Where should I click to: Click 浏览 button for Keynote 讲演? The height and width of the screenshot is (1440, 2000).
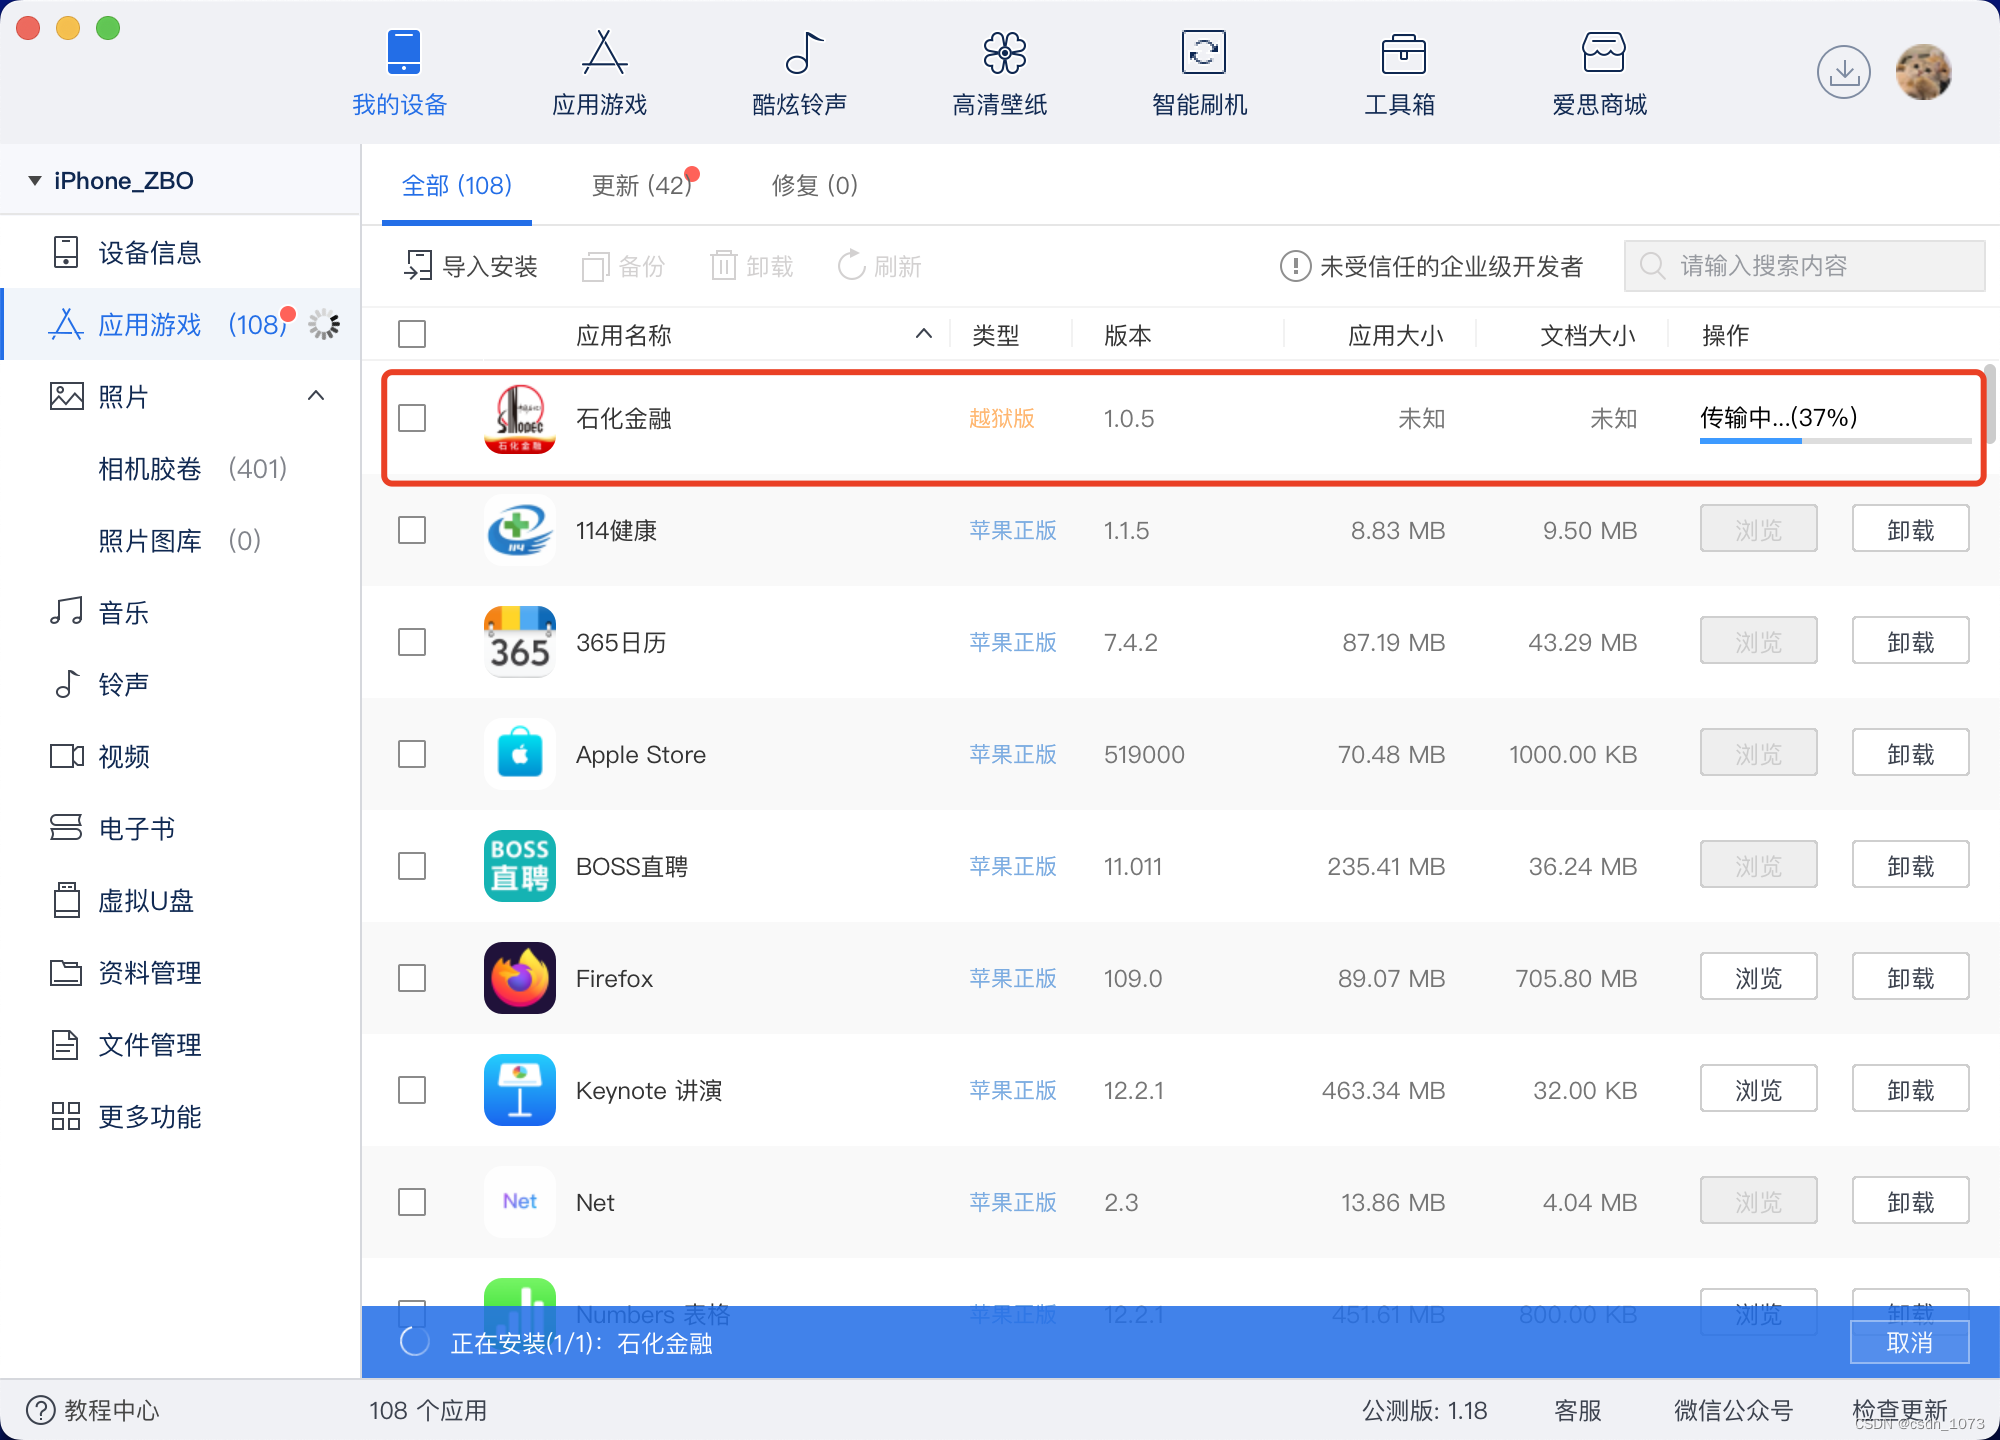click(x=1758, y=1089)
